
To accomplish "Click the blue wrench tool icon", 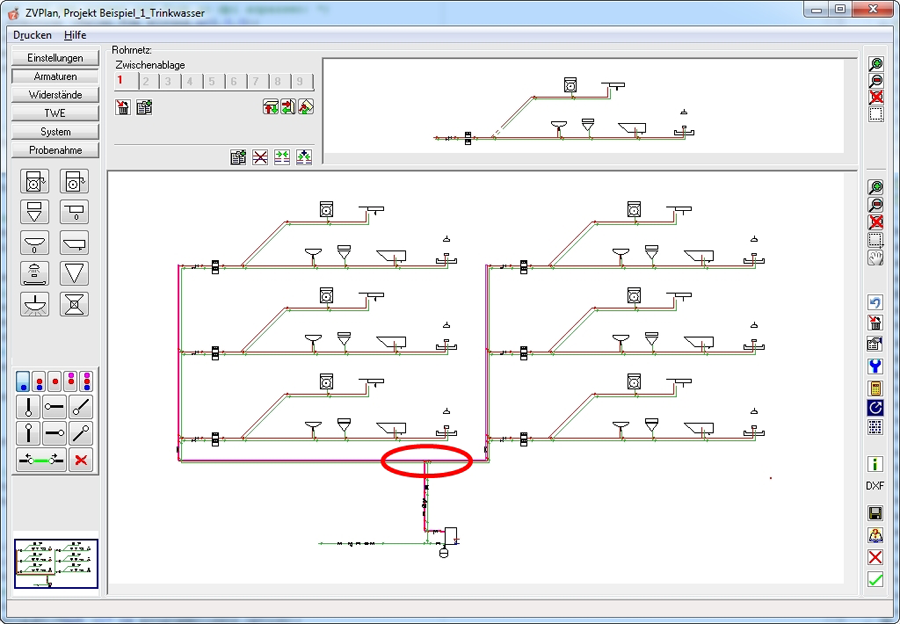I will (875, 366).
